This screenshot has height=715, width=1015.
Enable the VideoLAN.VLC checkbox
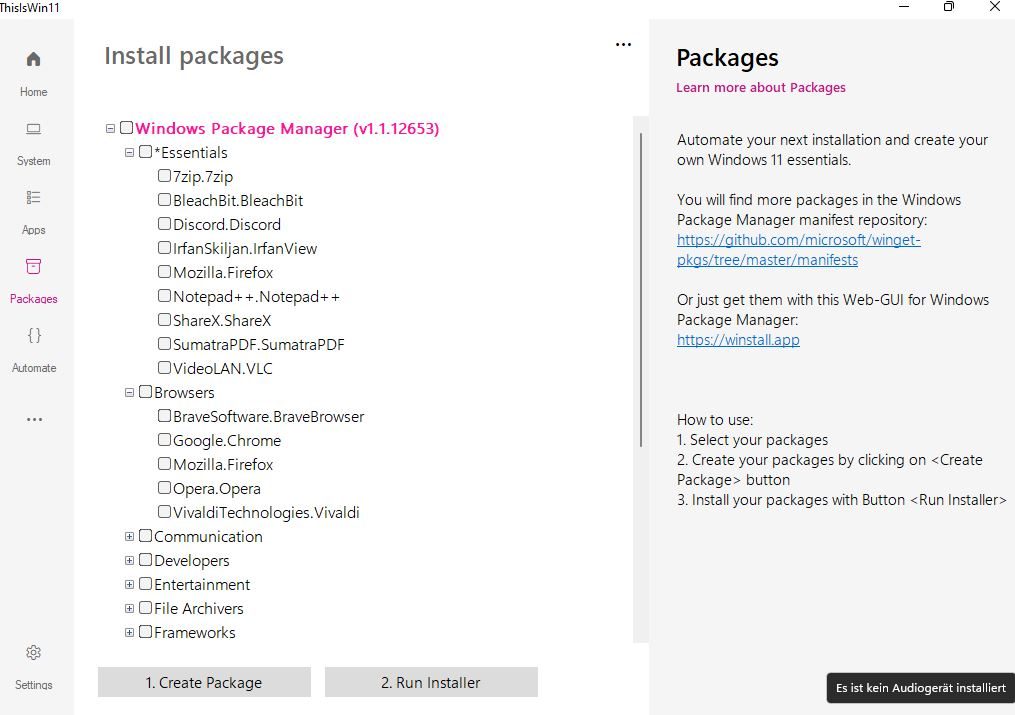pyautogui.click(x=164, y=368)
